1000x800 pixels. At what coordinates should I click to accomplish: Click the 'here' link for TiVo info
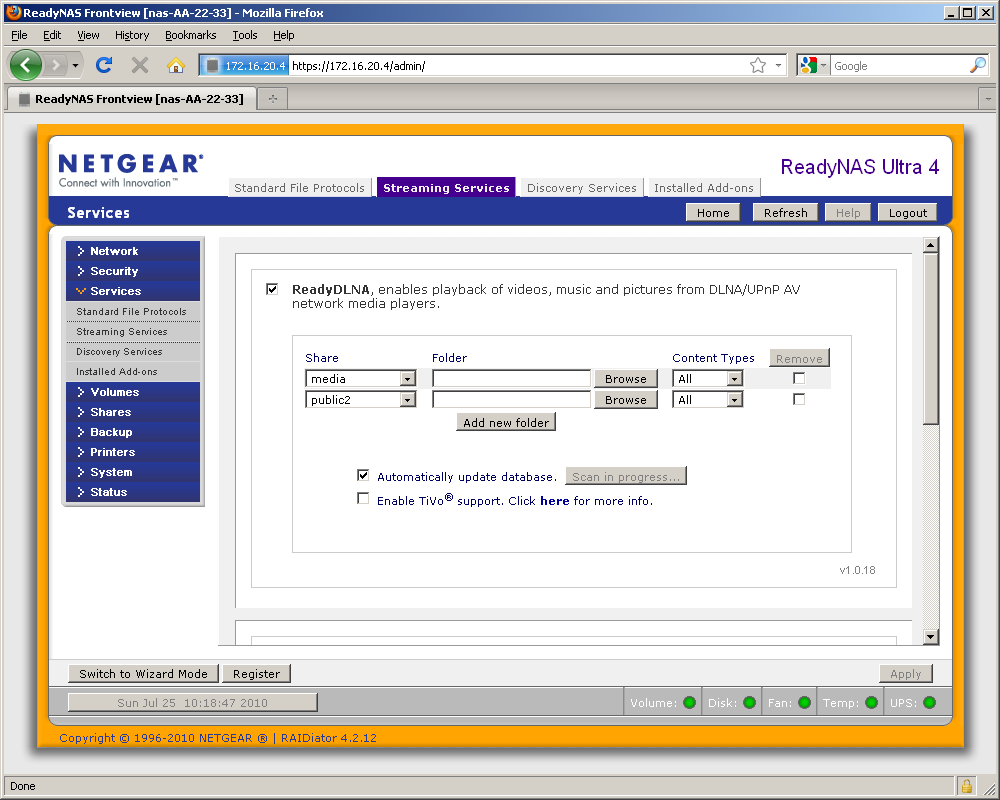554,501
